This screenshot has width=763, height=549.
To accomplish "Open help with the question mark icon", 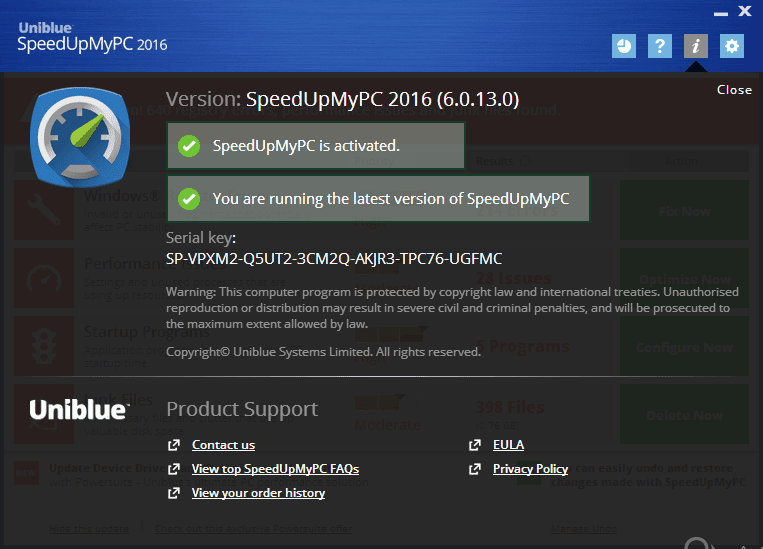I will coord(660,46).
